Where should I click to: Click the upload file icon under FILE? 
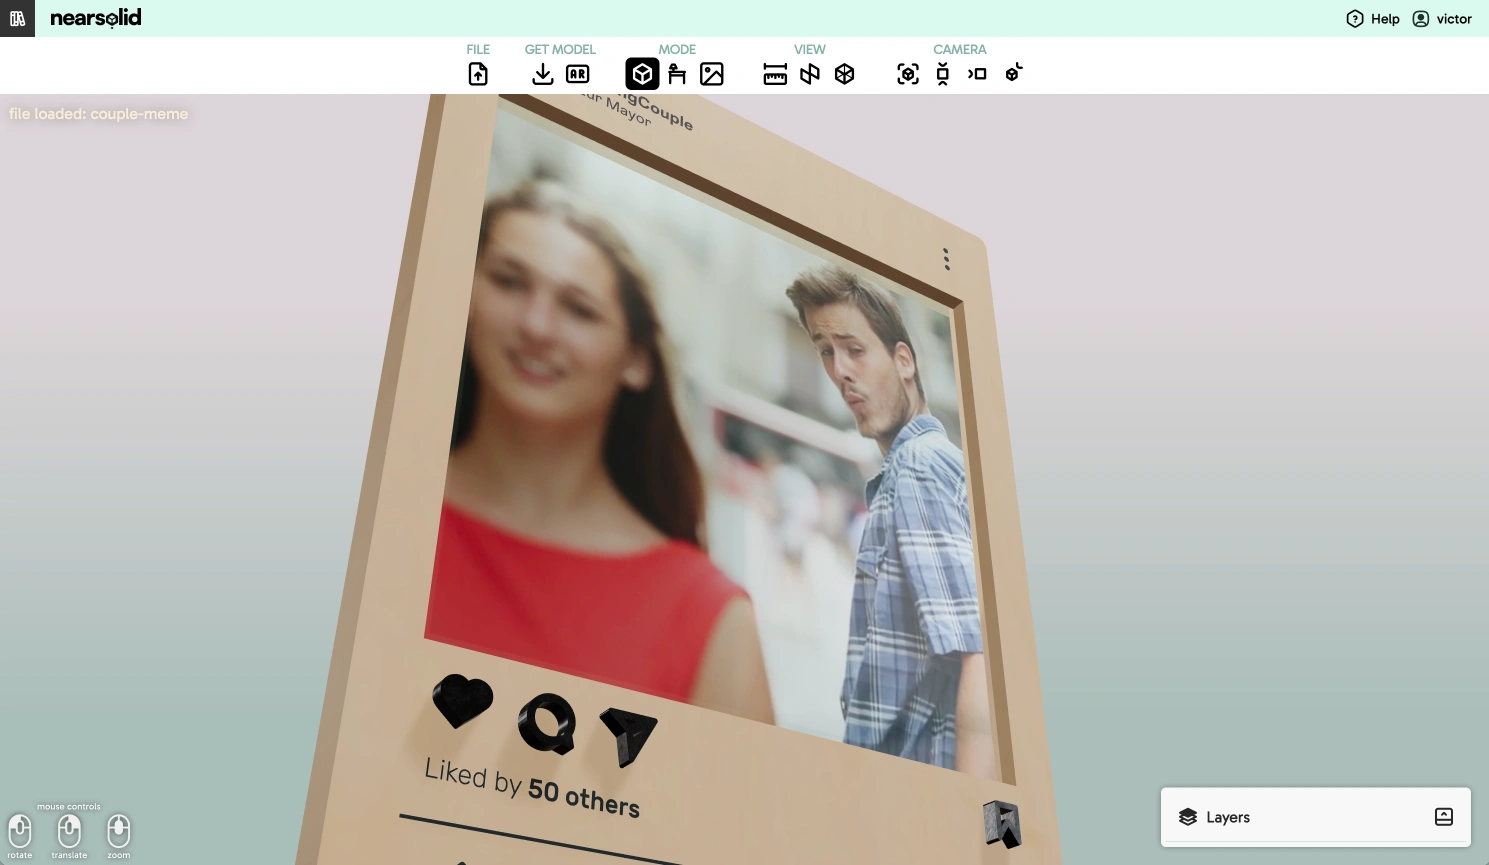(478, 74)
